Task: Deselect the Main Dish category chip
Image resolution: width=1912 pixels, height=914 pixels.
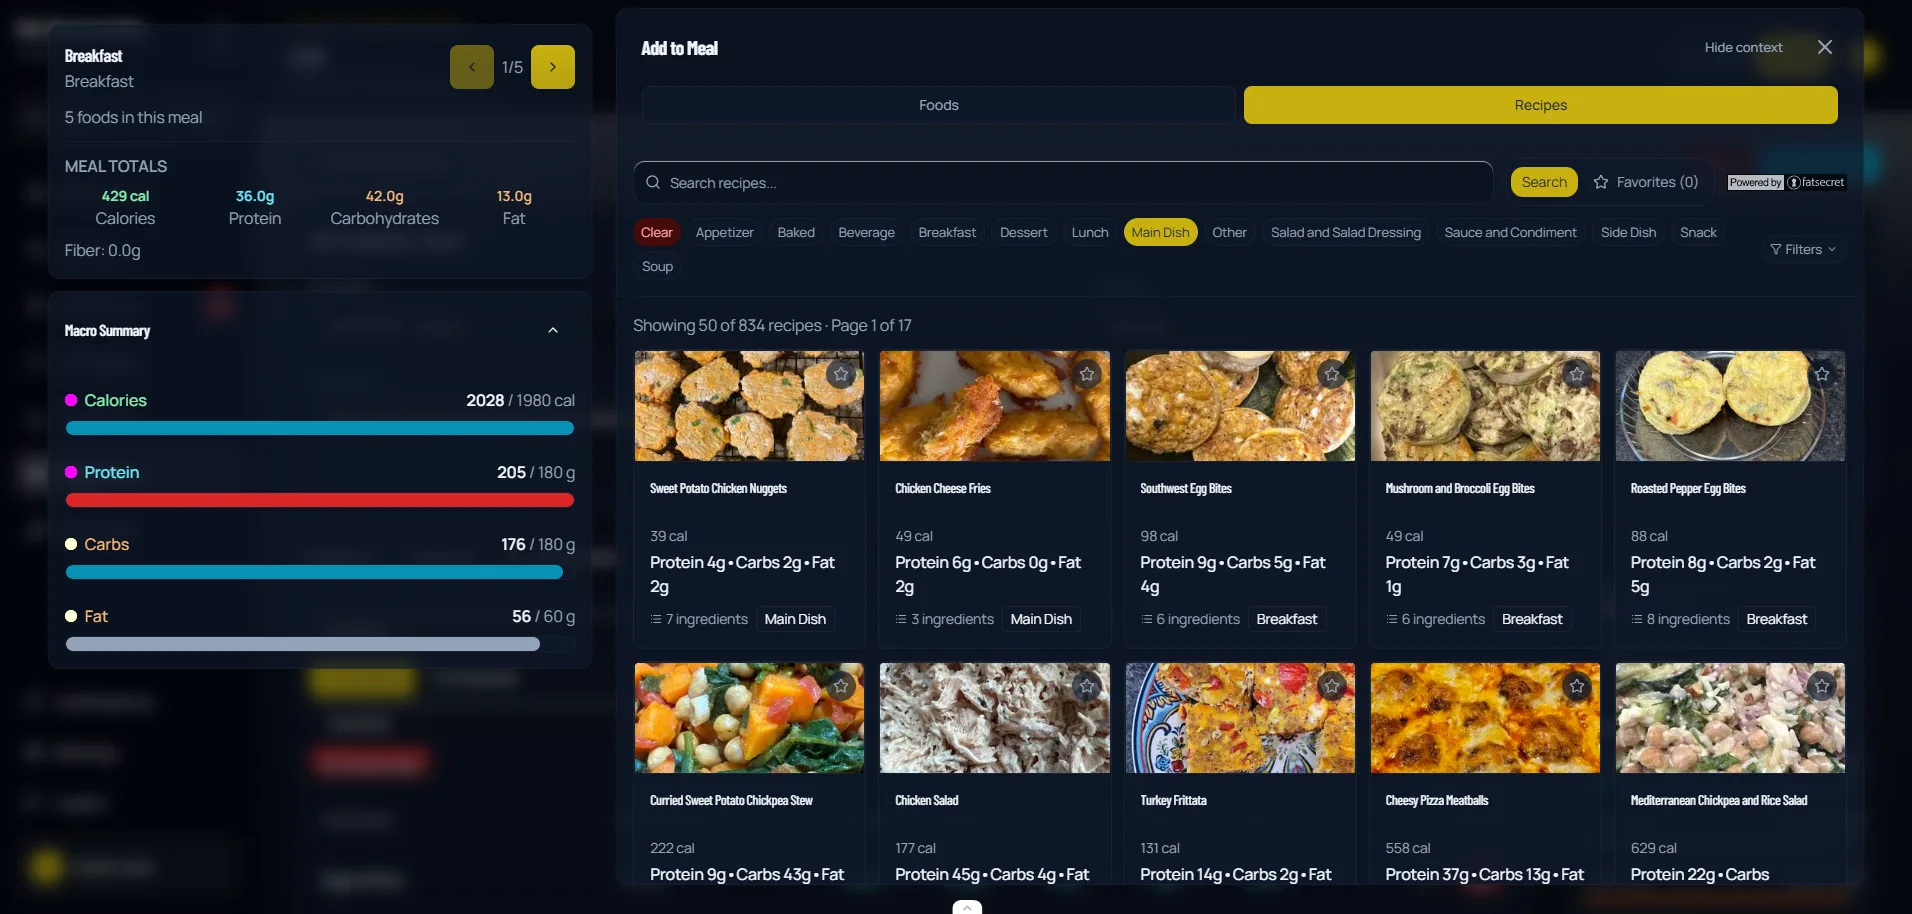Action: (x=1161, y=232)
